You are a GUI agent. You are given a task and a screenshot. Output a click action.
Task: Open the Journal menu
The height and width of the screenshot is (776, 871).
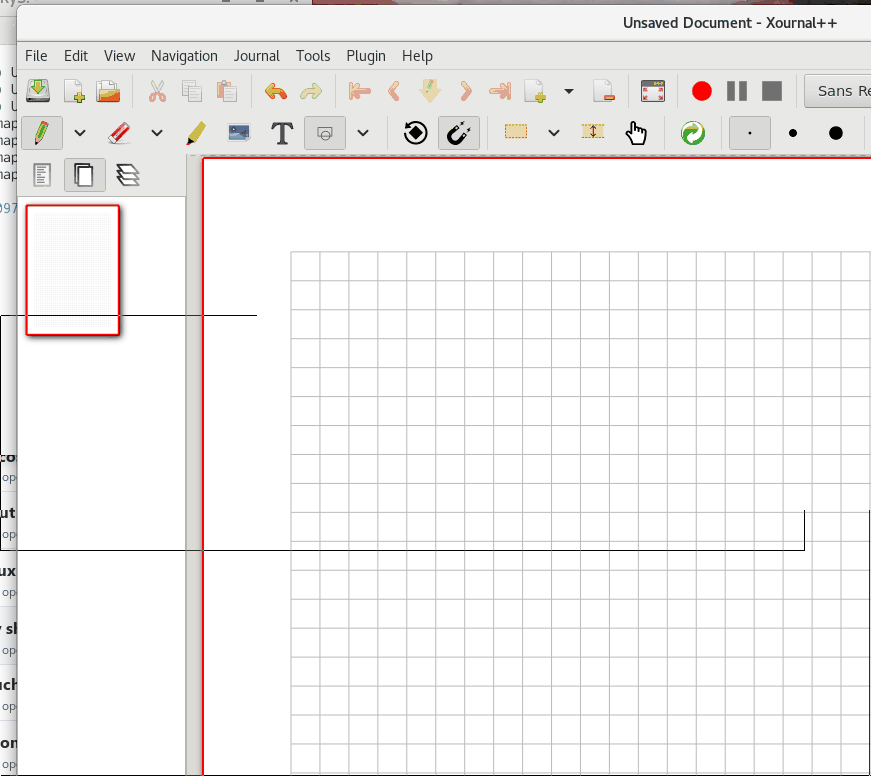pyautogui.click(x=257, y=56)
